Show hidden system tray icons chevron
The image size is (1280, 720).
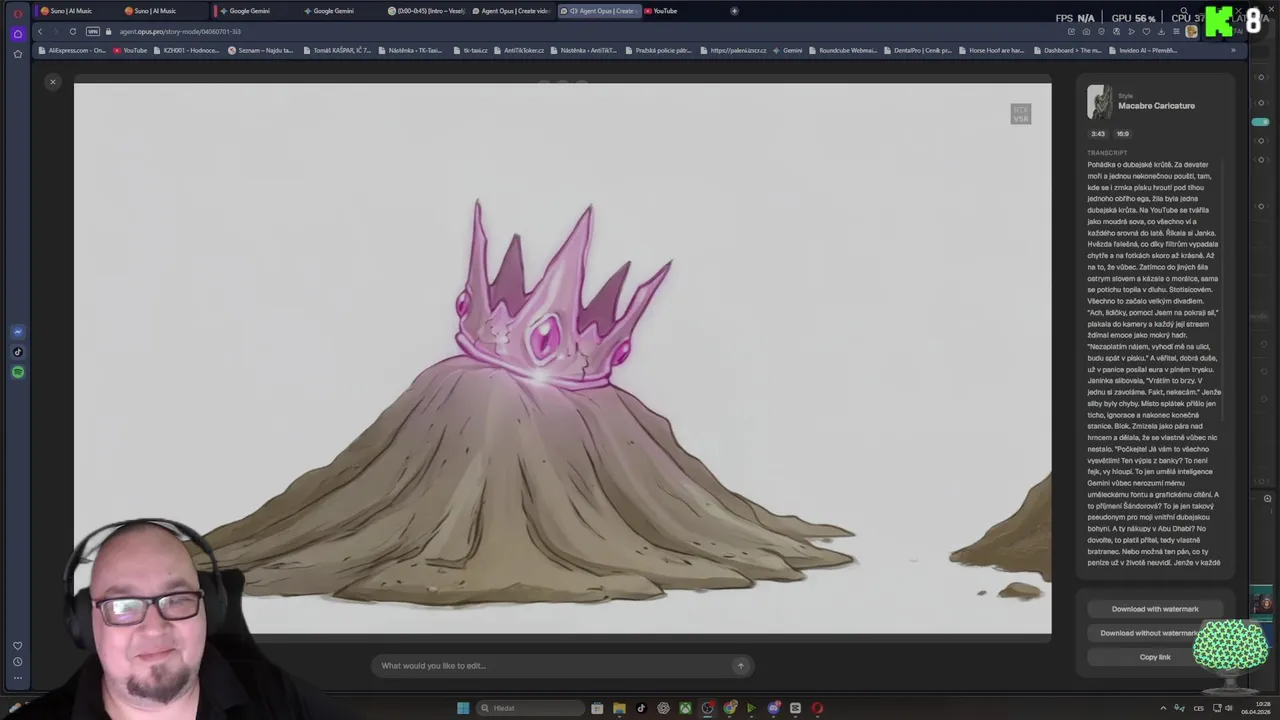[1162, 708]
